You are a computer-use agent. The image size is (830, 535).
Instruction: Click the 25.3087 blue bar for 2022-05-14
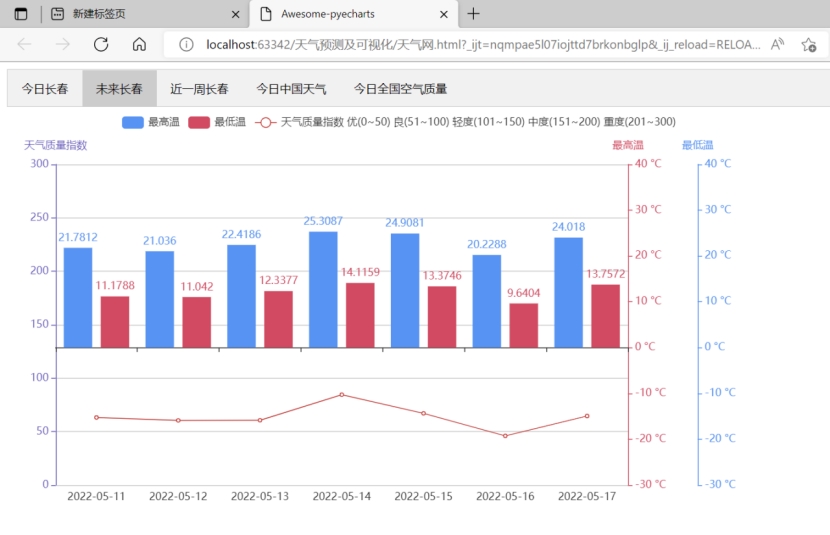[323, 289]
